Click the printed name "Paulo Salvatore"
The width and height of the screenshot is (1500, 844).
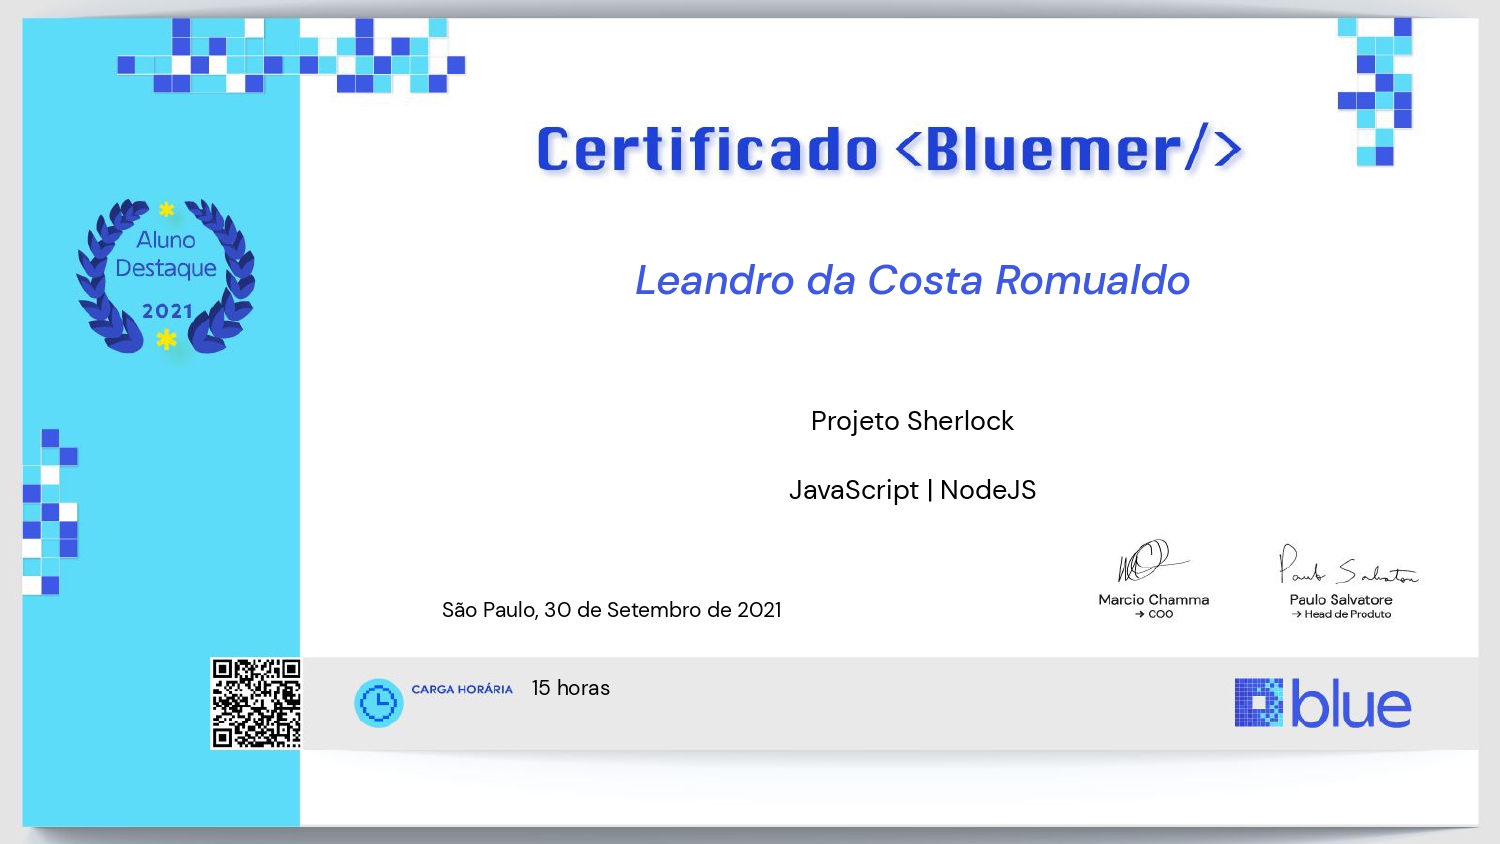[x=1341, y=600]
